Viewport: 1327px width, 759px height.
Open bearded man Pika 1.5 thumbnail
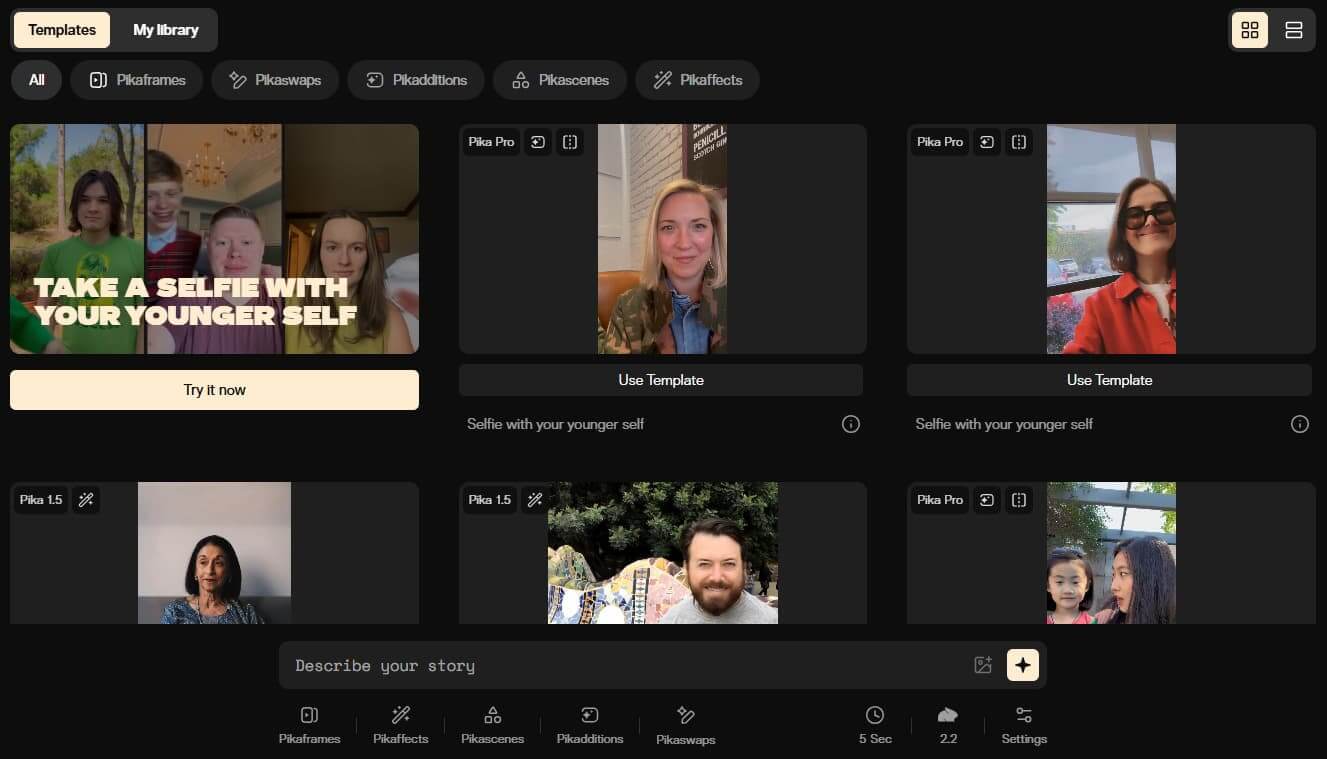tap(662, 553)
